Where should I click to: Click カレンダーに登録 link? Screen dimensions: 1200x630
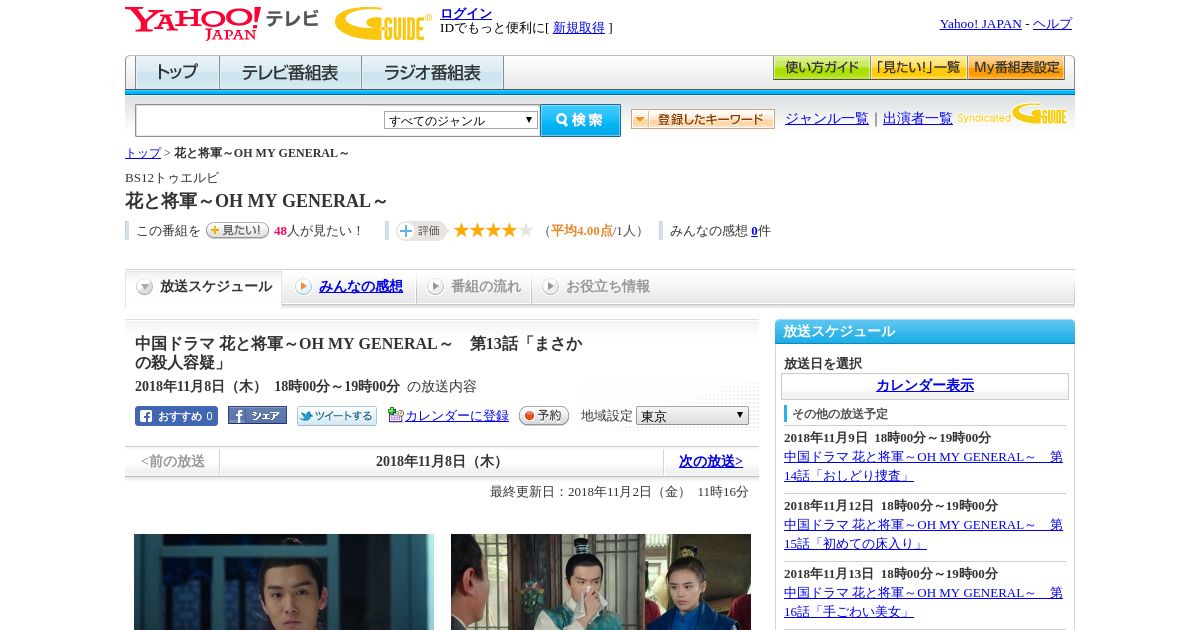click(457, 415)
